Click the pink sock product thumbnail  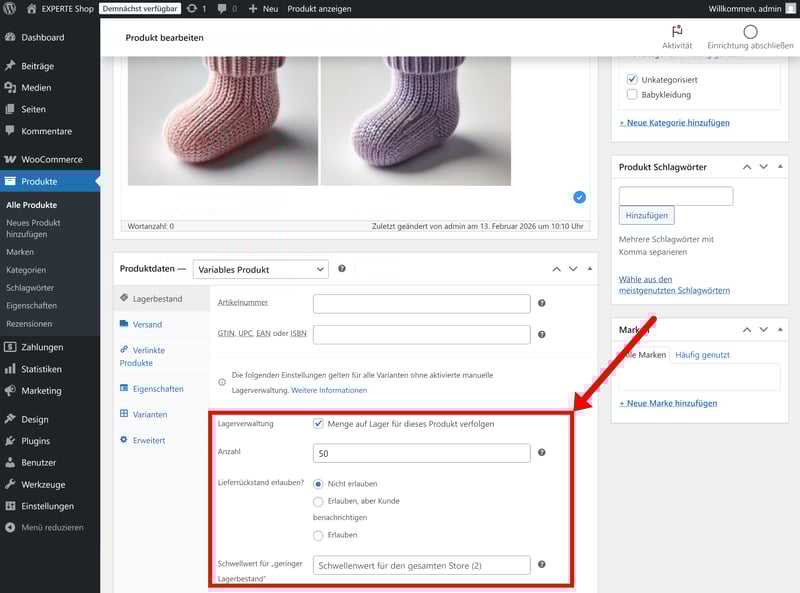point(219,120)
